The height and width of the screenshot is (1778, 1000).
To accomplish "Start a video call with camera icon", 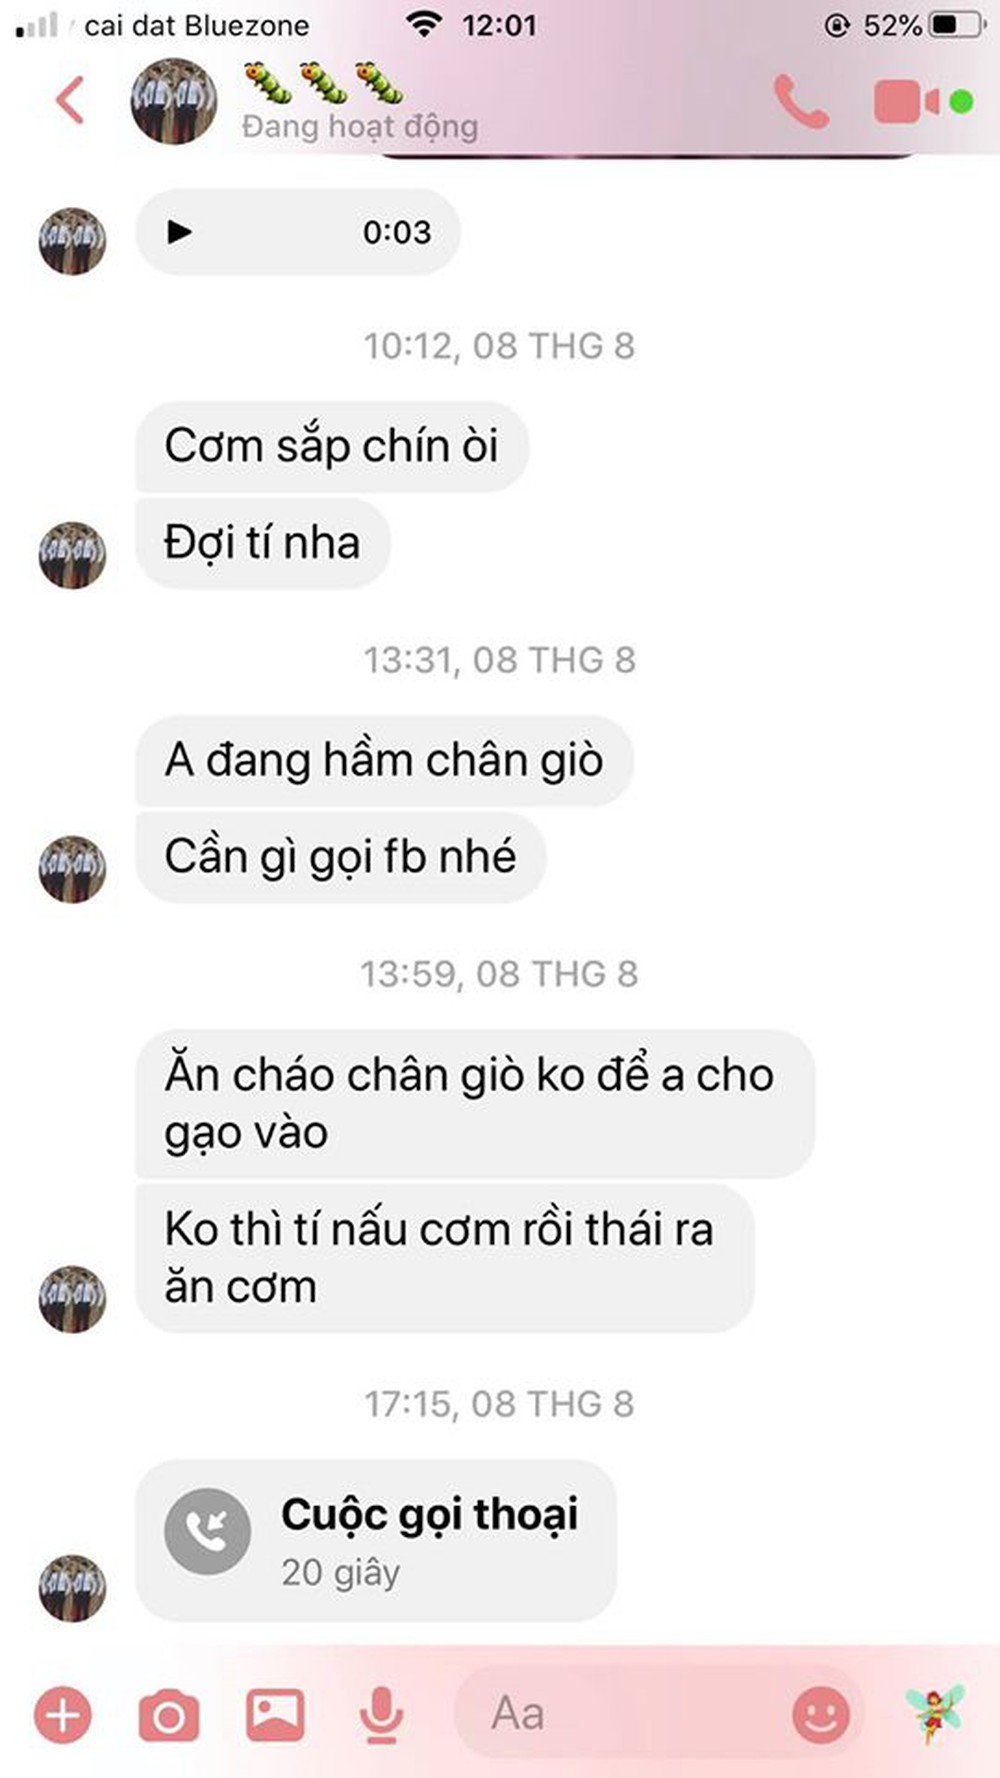I will (x=907, y=102).
